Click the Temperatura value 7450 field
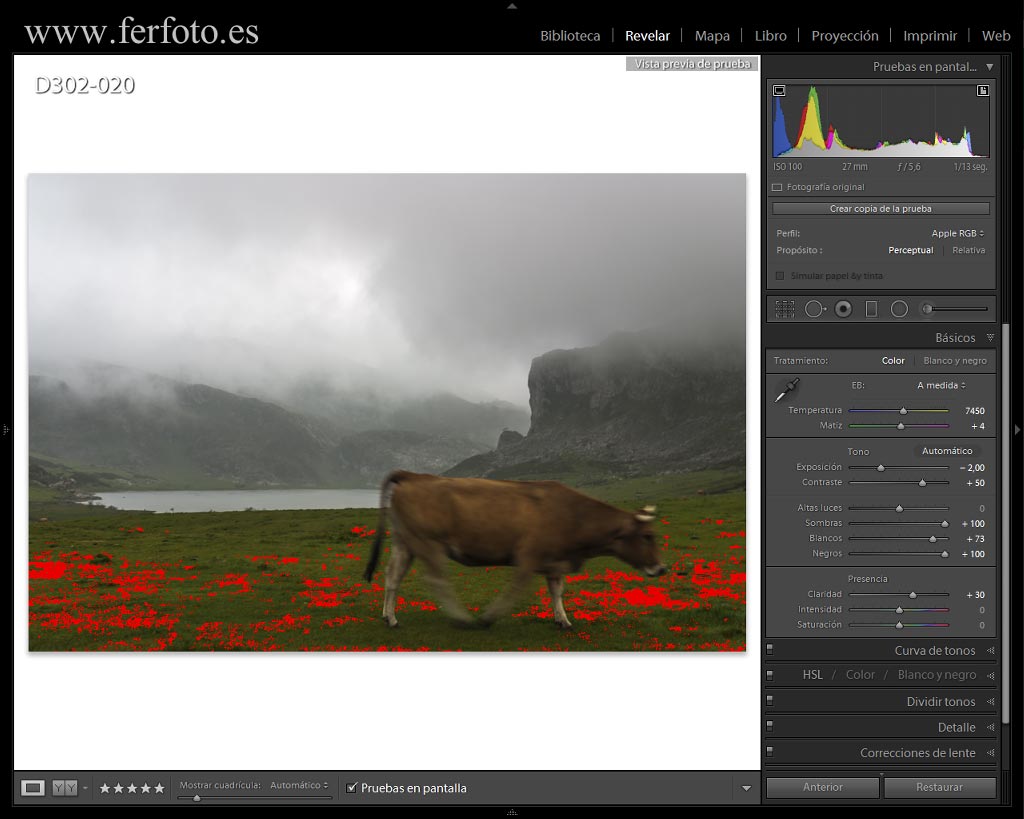The height and width of the screenshot is (819, 1024). 974,411
